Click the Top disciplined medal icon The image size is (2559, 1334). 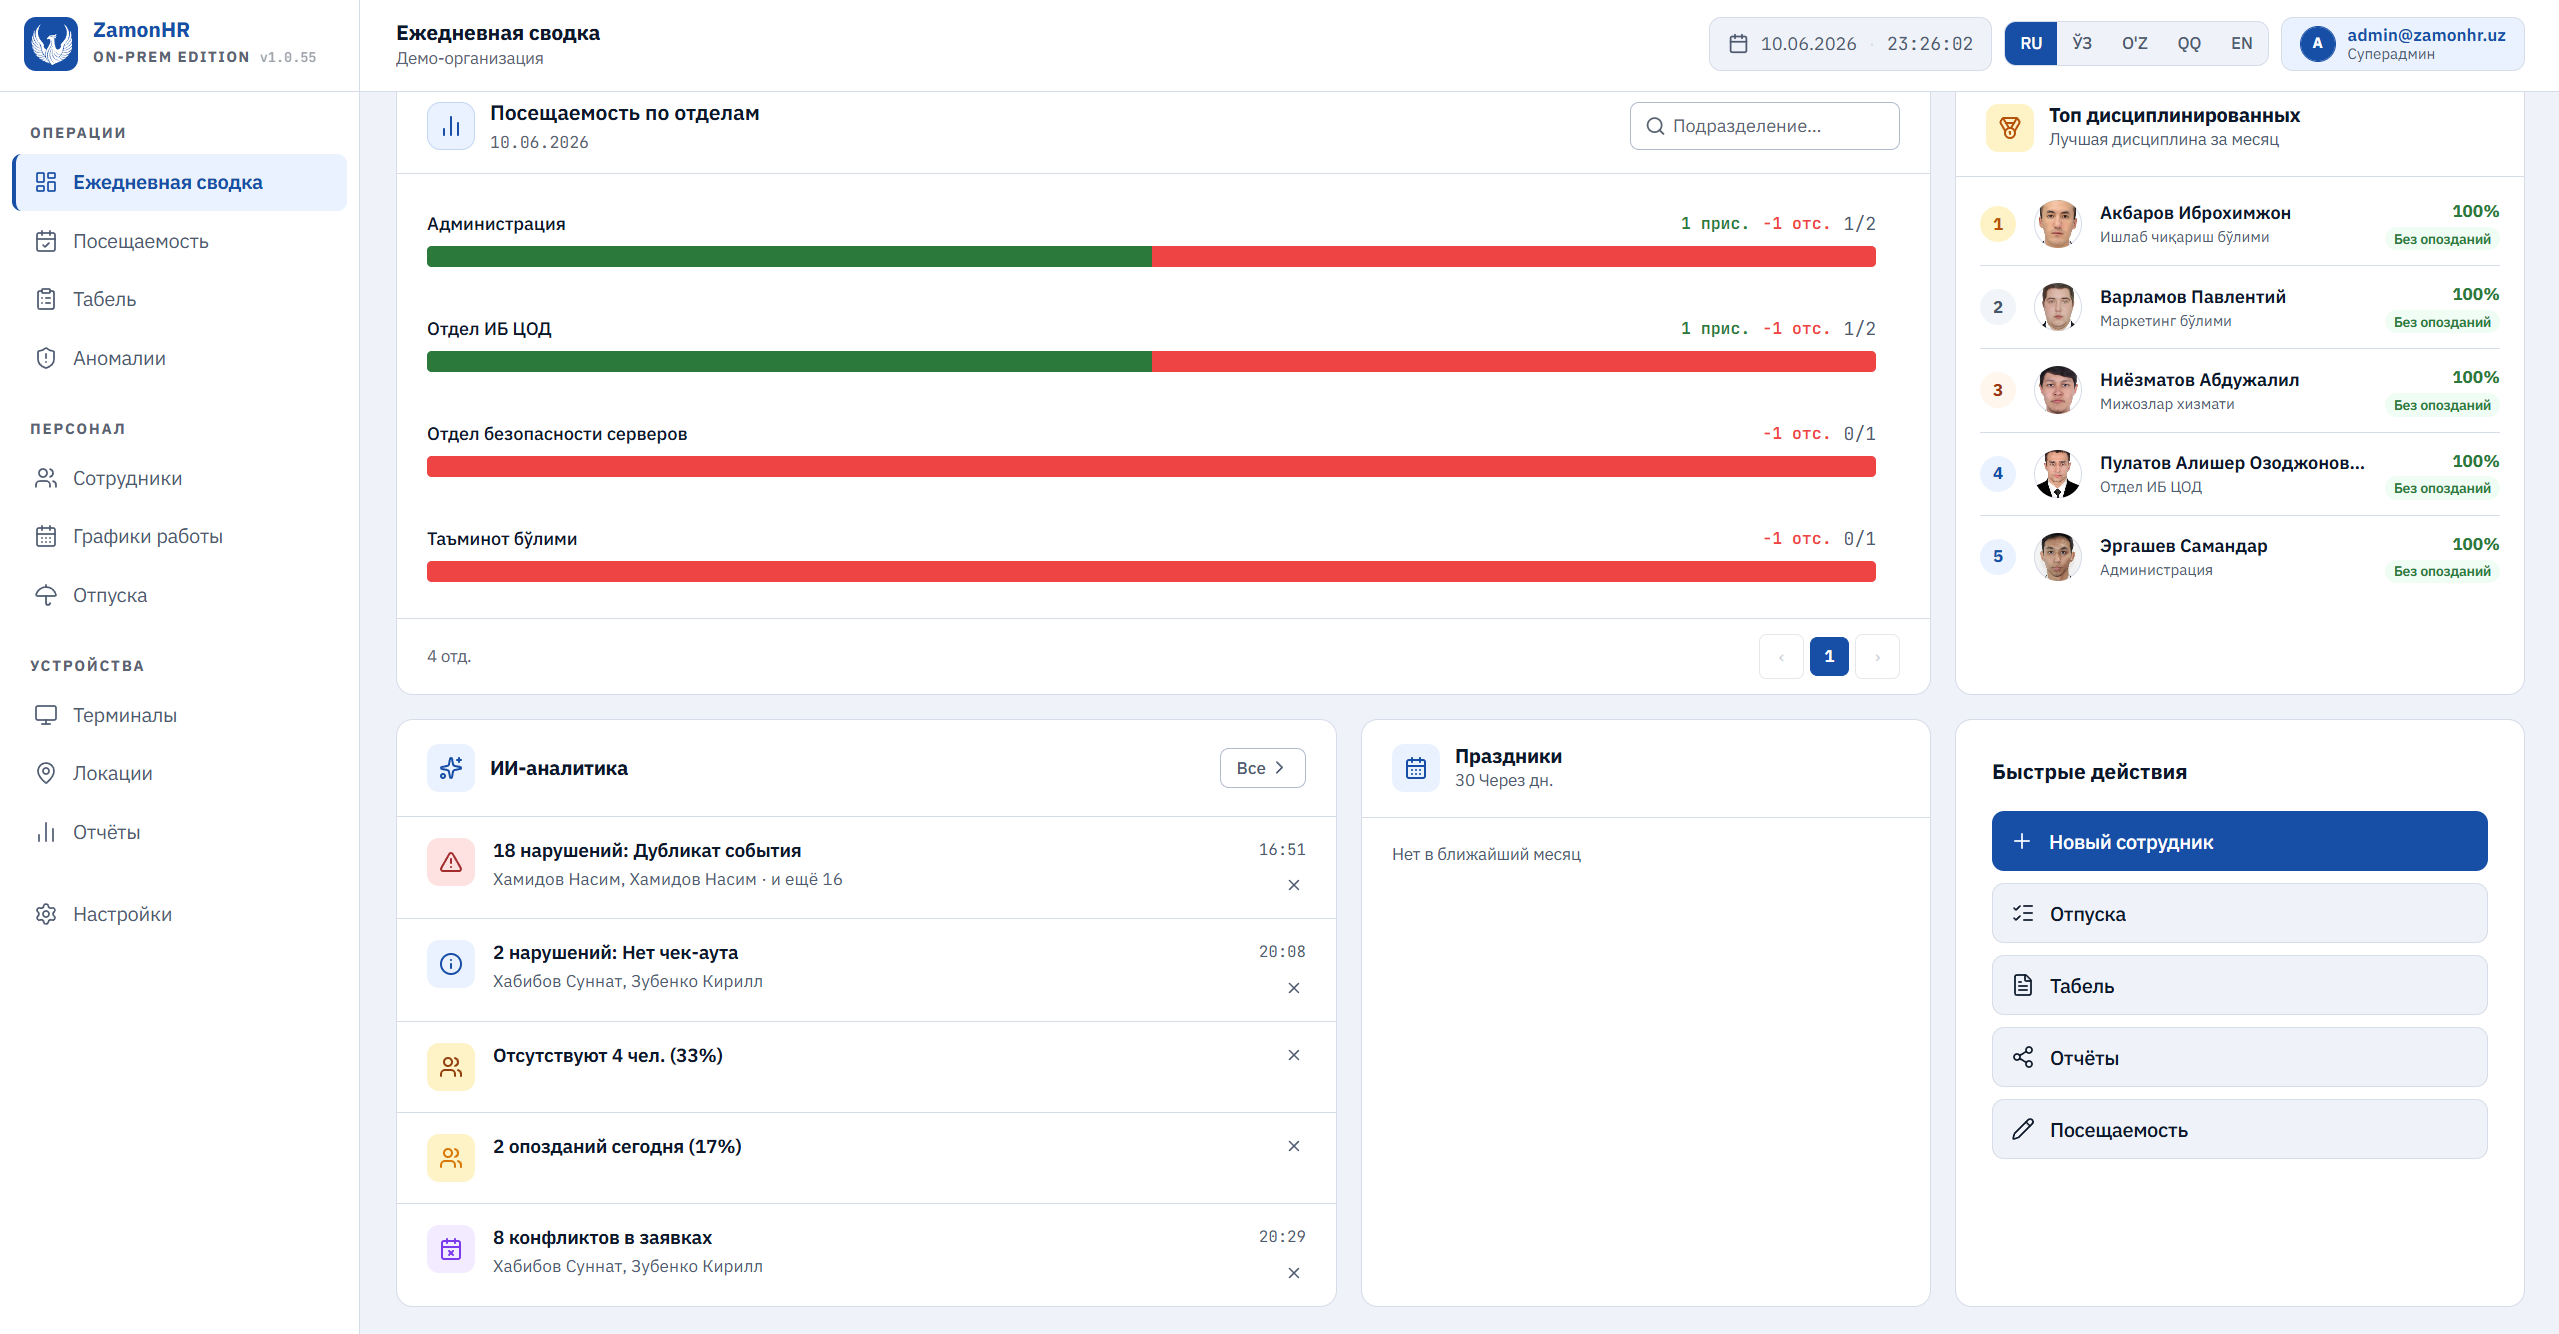2010,128
